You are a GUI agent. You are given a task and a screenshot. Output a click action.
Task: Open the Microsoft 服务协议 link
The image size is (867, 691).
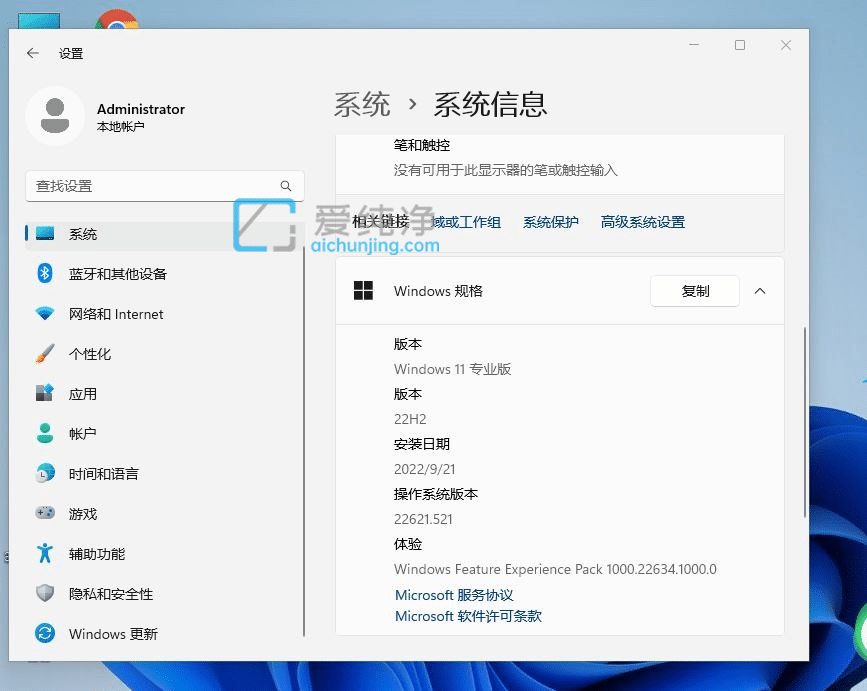[x=453, y=595]
